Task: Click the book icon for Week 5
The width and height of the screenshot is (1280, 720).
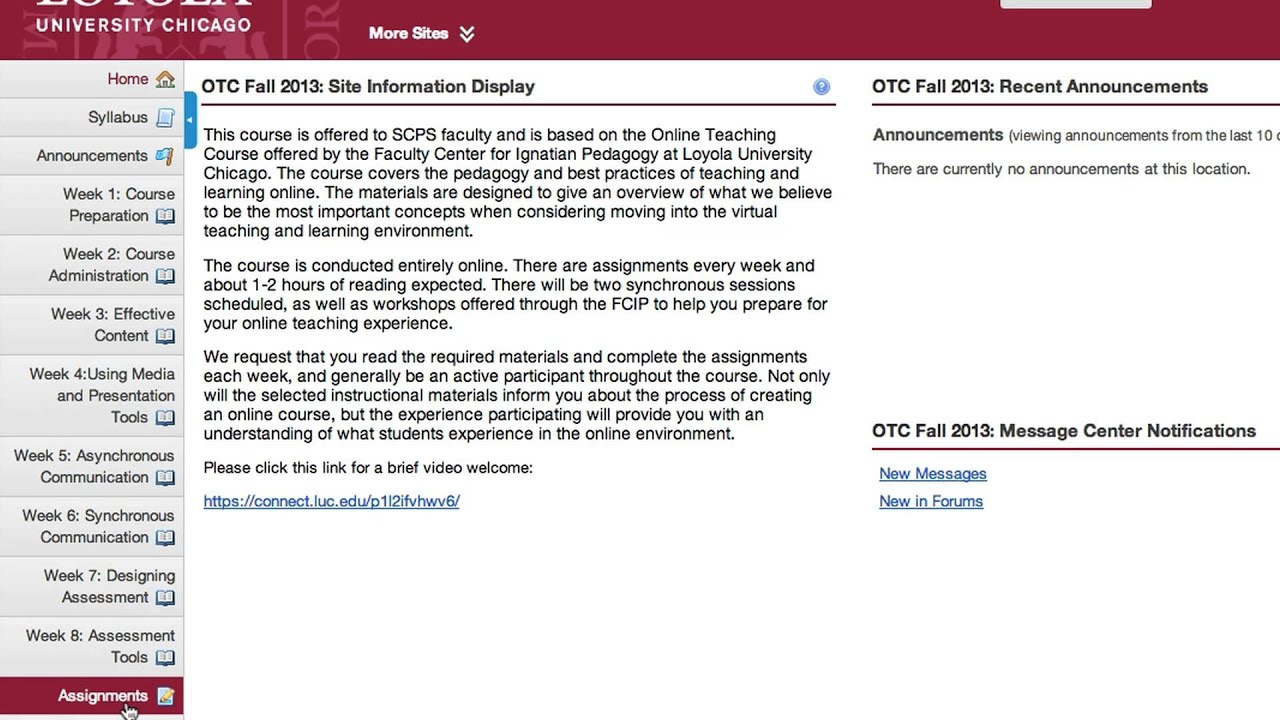Action: 165,478
